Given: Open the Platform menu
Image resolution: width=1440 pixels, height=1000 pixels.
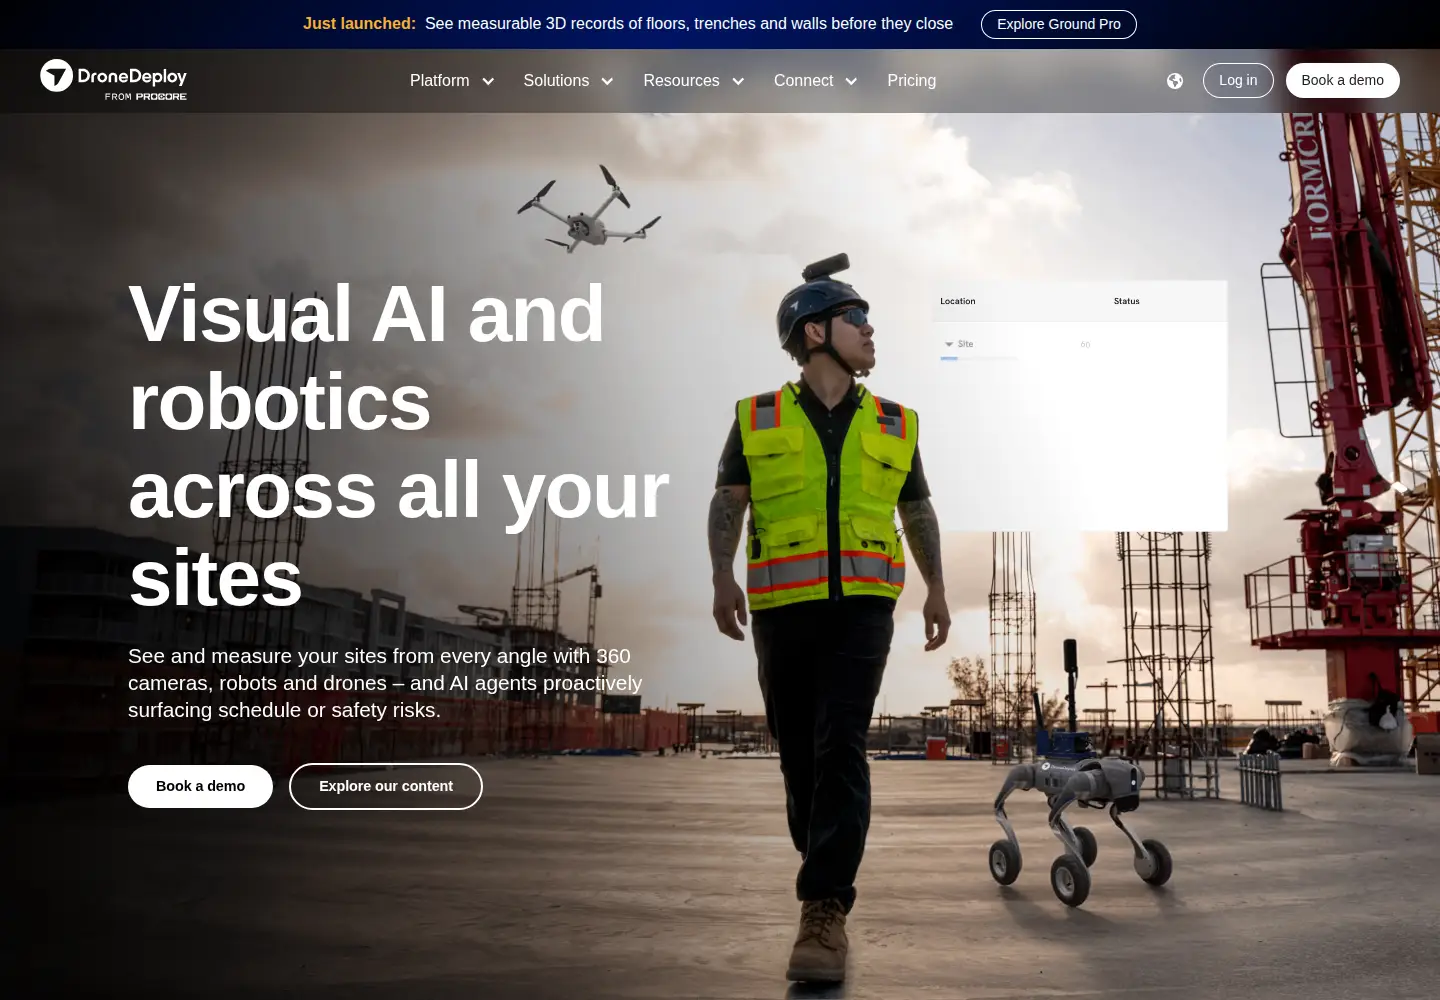Looking at the screenshot, I should pyautogui.click(x=439, y=81).
